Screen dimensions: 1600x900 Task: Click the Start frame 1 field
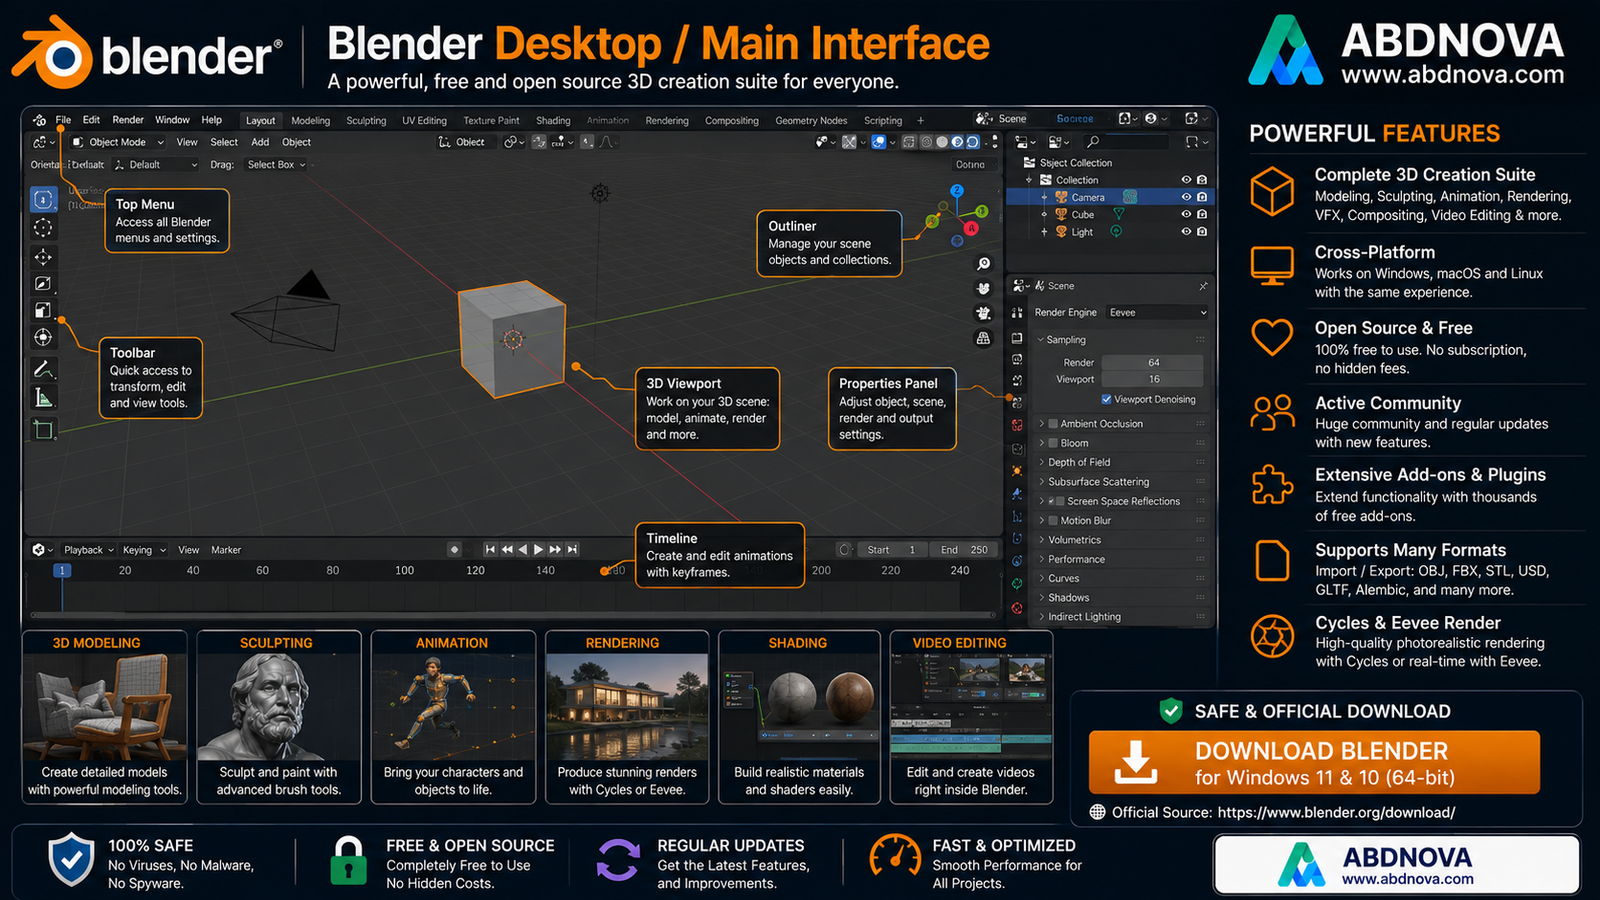pyautogui.click(x=892, y=550)
